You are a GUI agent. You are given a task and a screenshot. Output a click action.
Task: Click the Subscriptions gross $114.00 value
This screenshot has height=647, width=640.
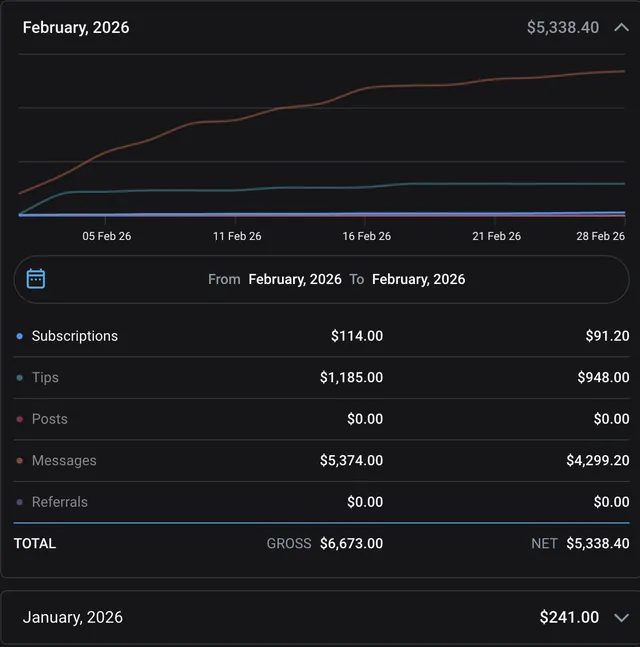357,336
